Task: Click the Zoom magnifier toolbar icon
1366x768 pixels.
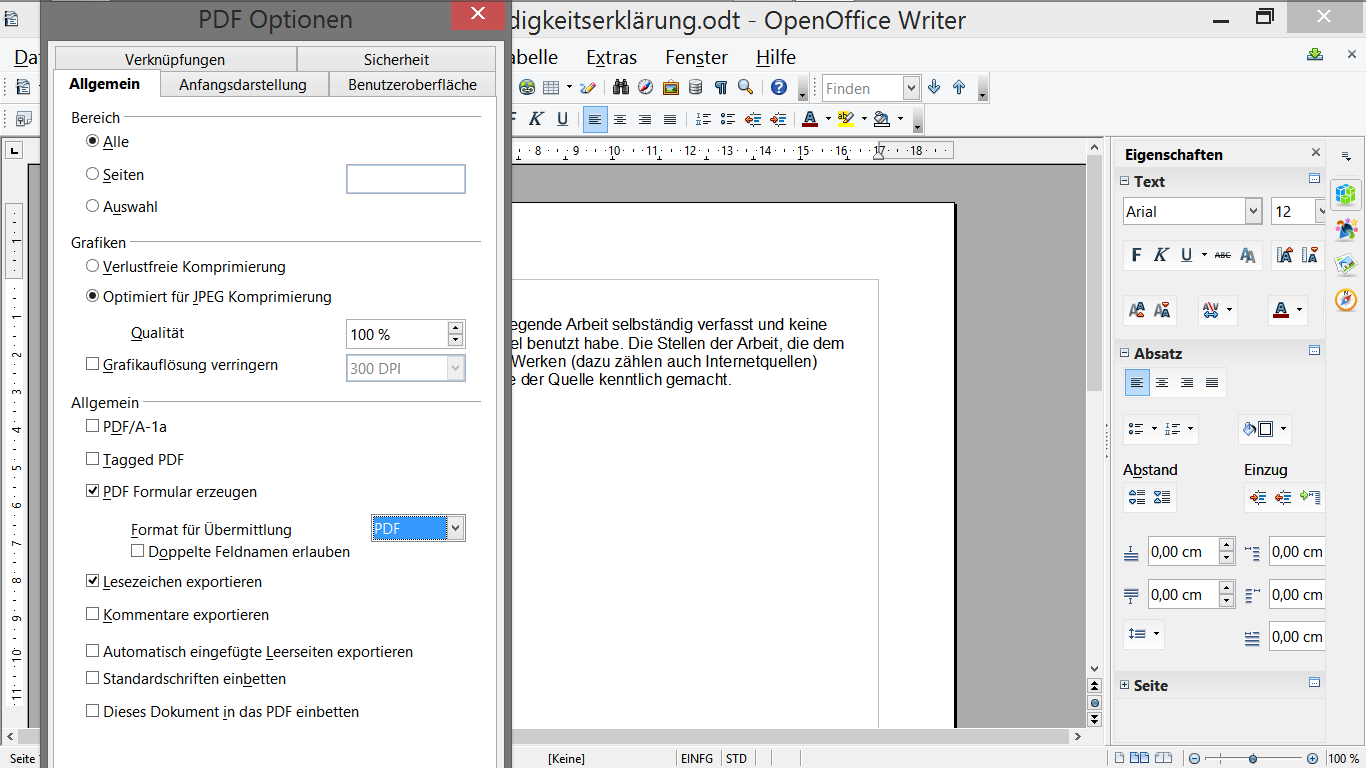Action: [x=745, y=88]
